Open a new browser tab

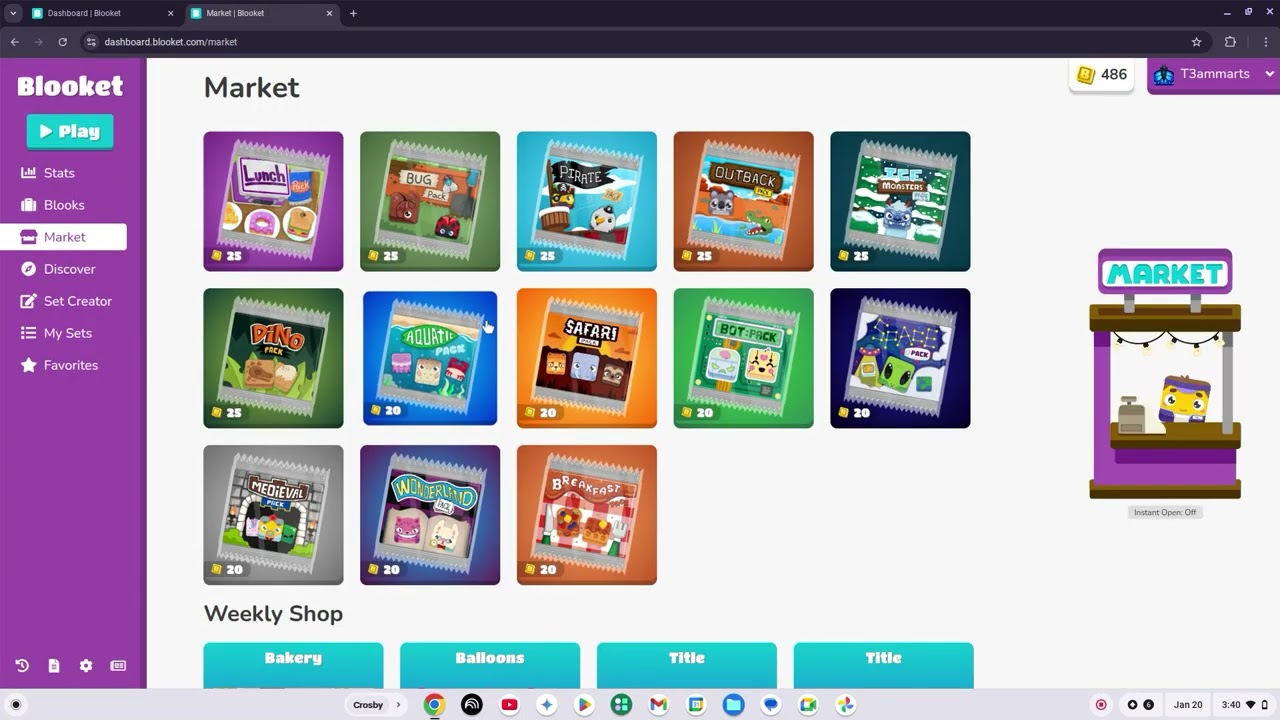pyautogui.click(x=353, y=13)
